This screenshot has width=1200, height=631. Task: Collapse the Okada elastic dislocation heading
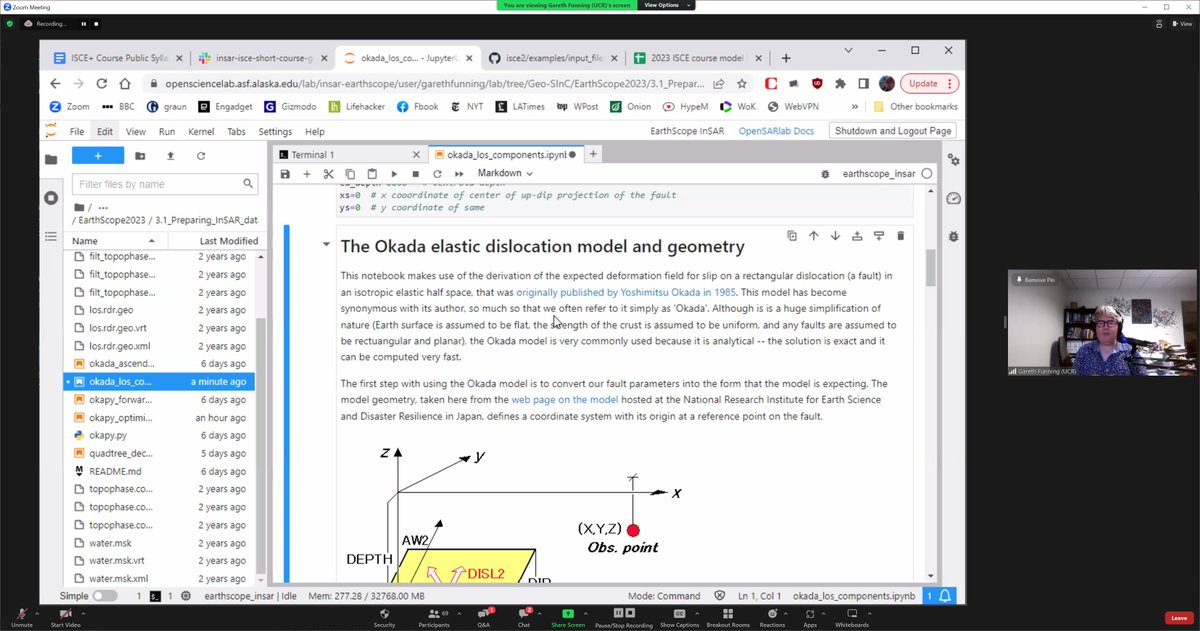coord(326,245)
